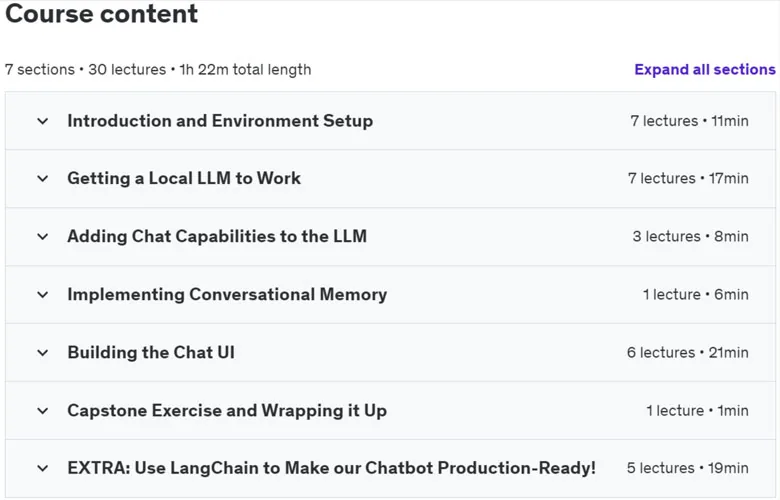Screen dimensions: 780x500
Task: Select Implementing Conversational Memory title
Action: click(x=227, y=295)
